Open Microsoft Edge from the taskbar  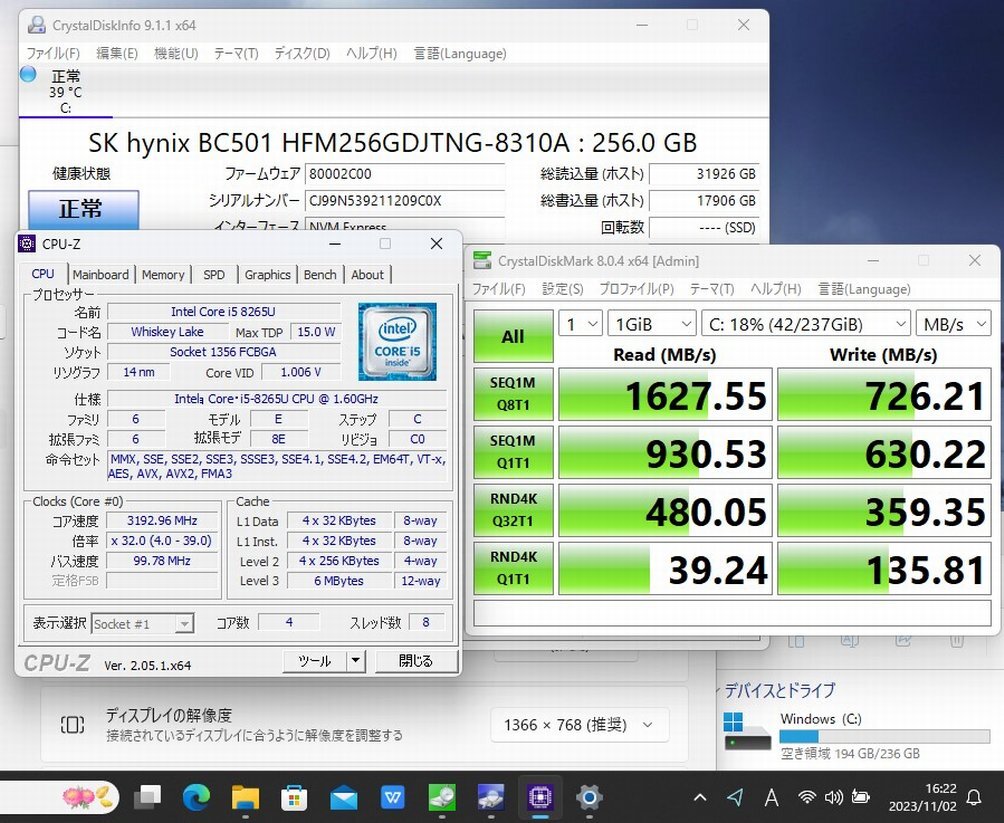197,797
